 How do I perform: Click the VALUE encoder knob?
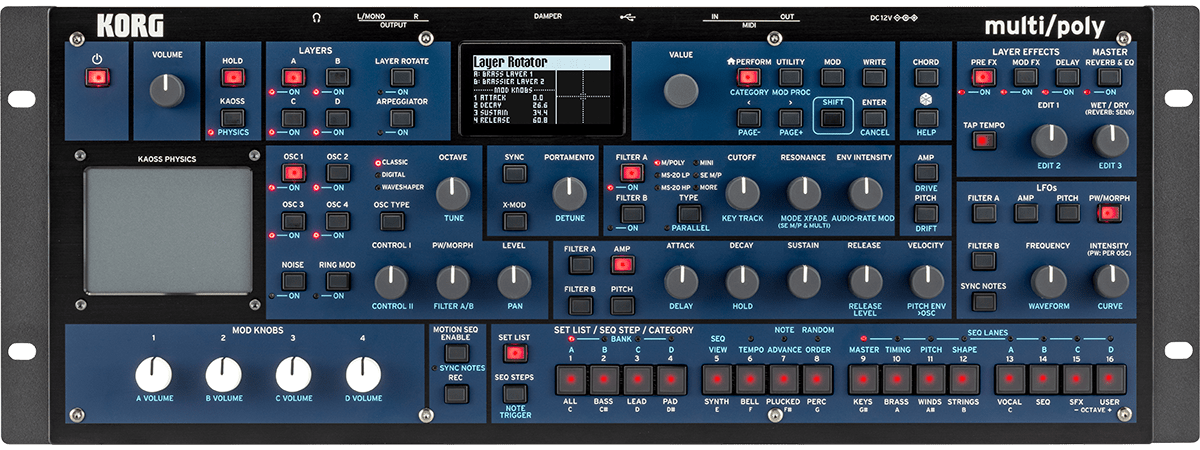[x=680, y=89]
